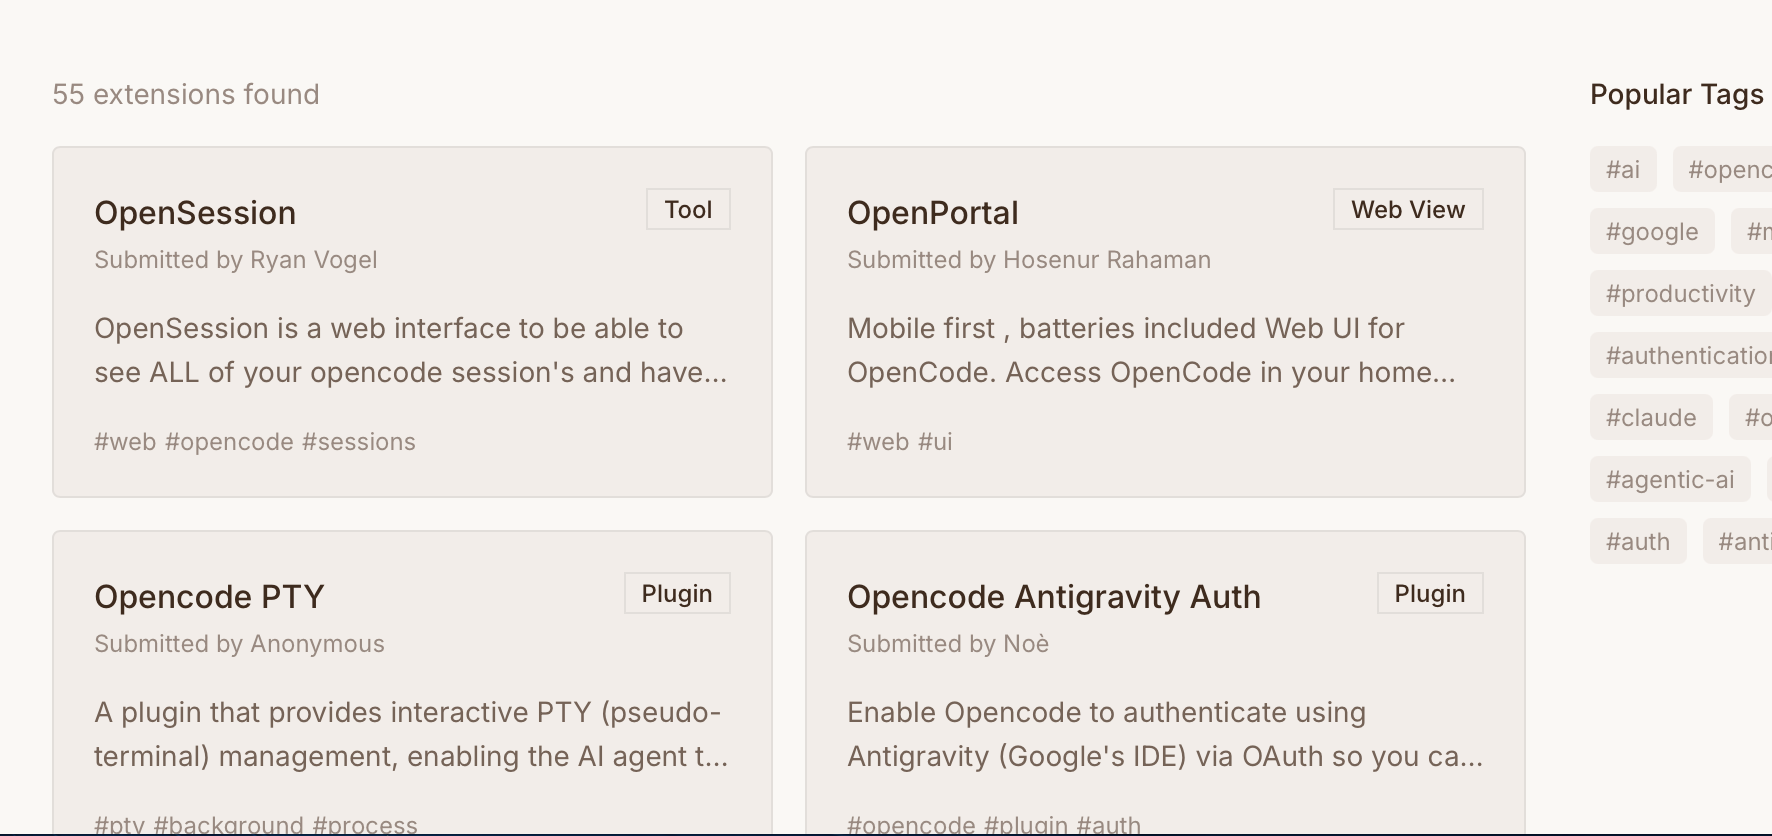This screenshot has height=836, width=1772.
Task: Choose the #productivity popular tag
Action: click(1680, 294)
